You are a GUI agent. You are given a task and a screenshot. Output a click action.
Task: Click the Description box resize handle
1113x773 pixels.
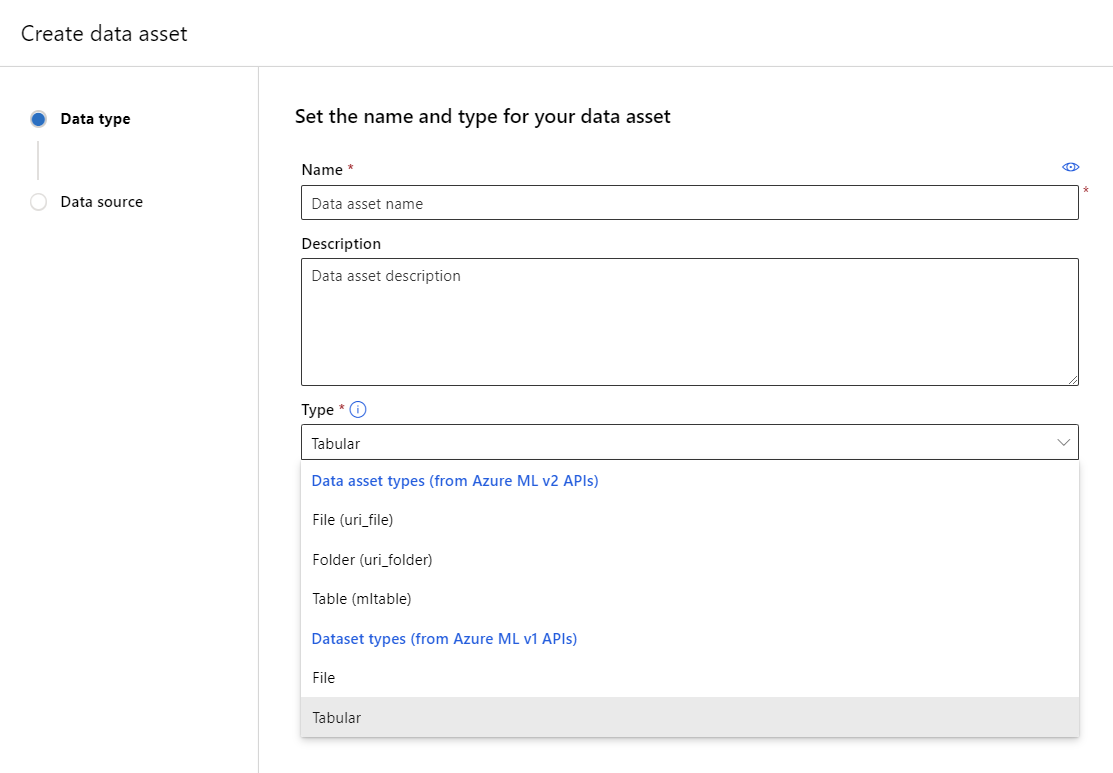(1073, 378)
